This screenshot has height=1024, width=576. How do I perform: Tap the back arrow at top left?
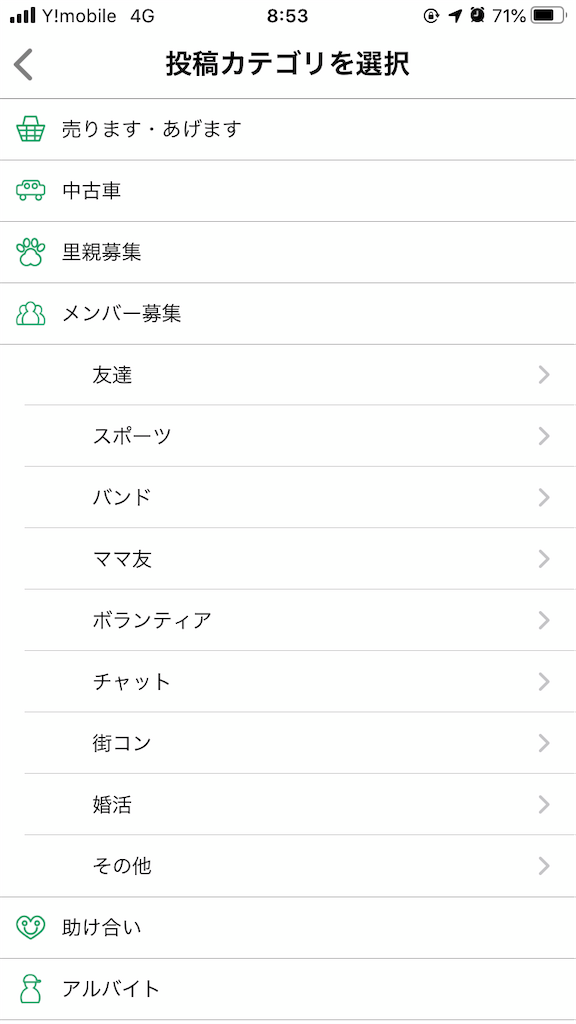click(x=24, y=62)
